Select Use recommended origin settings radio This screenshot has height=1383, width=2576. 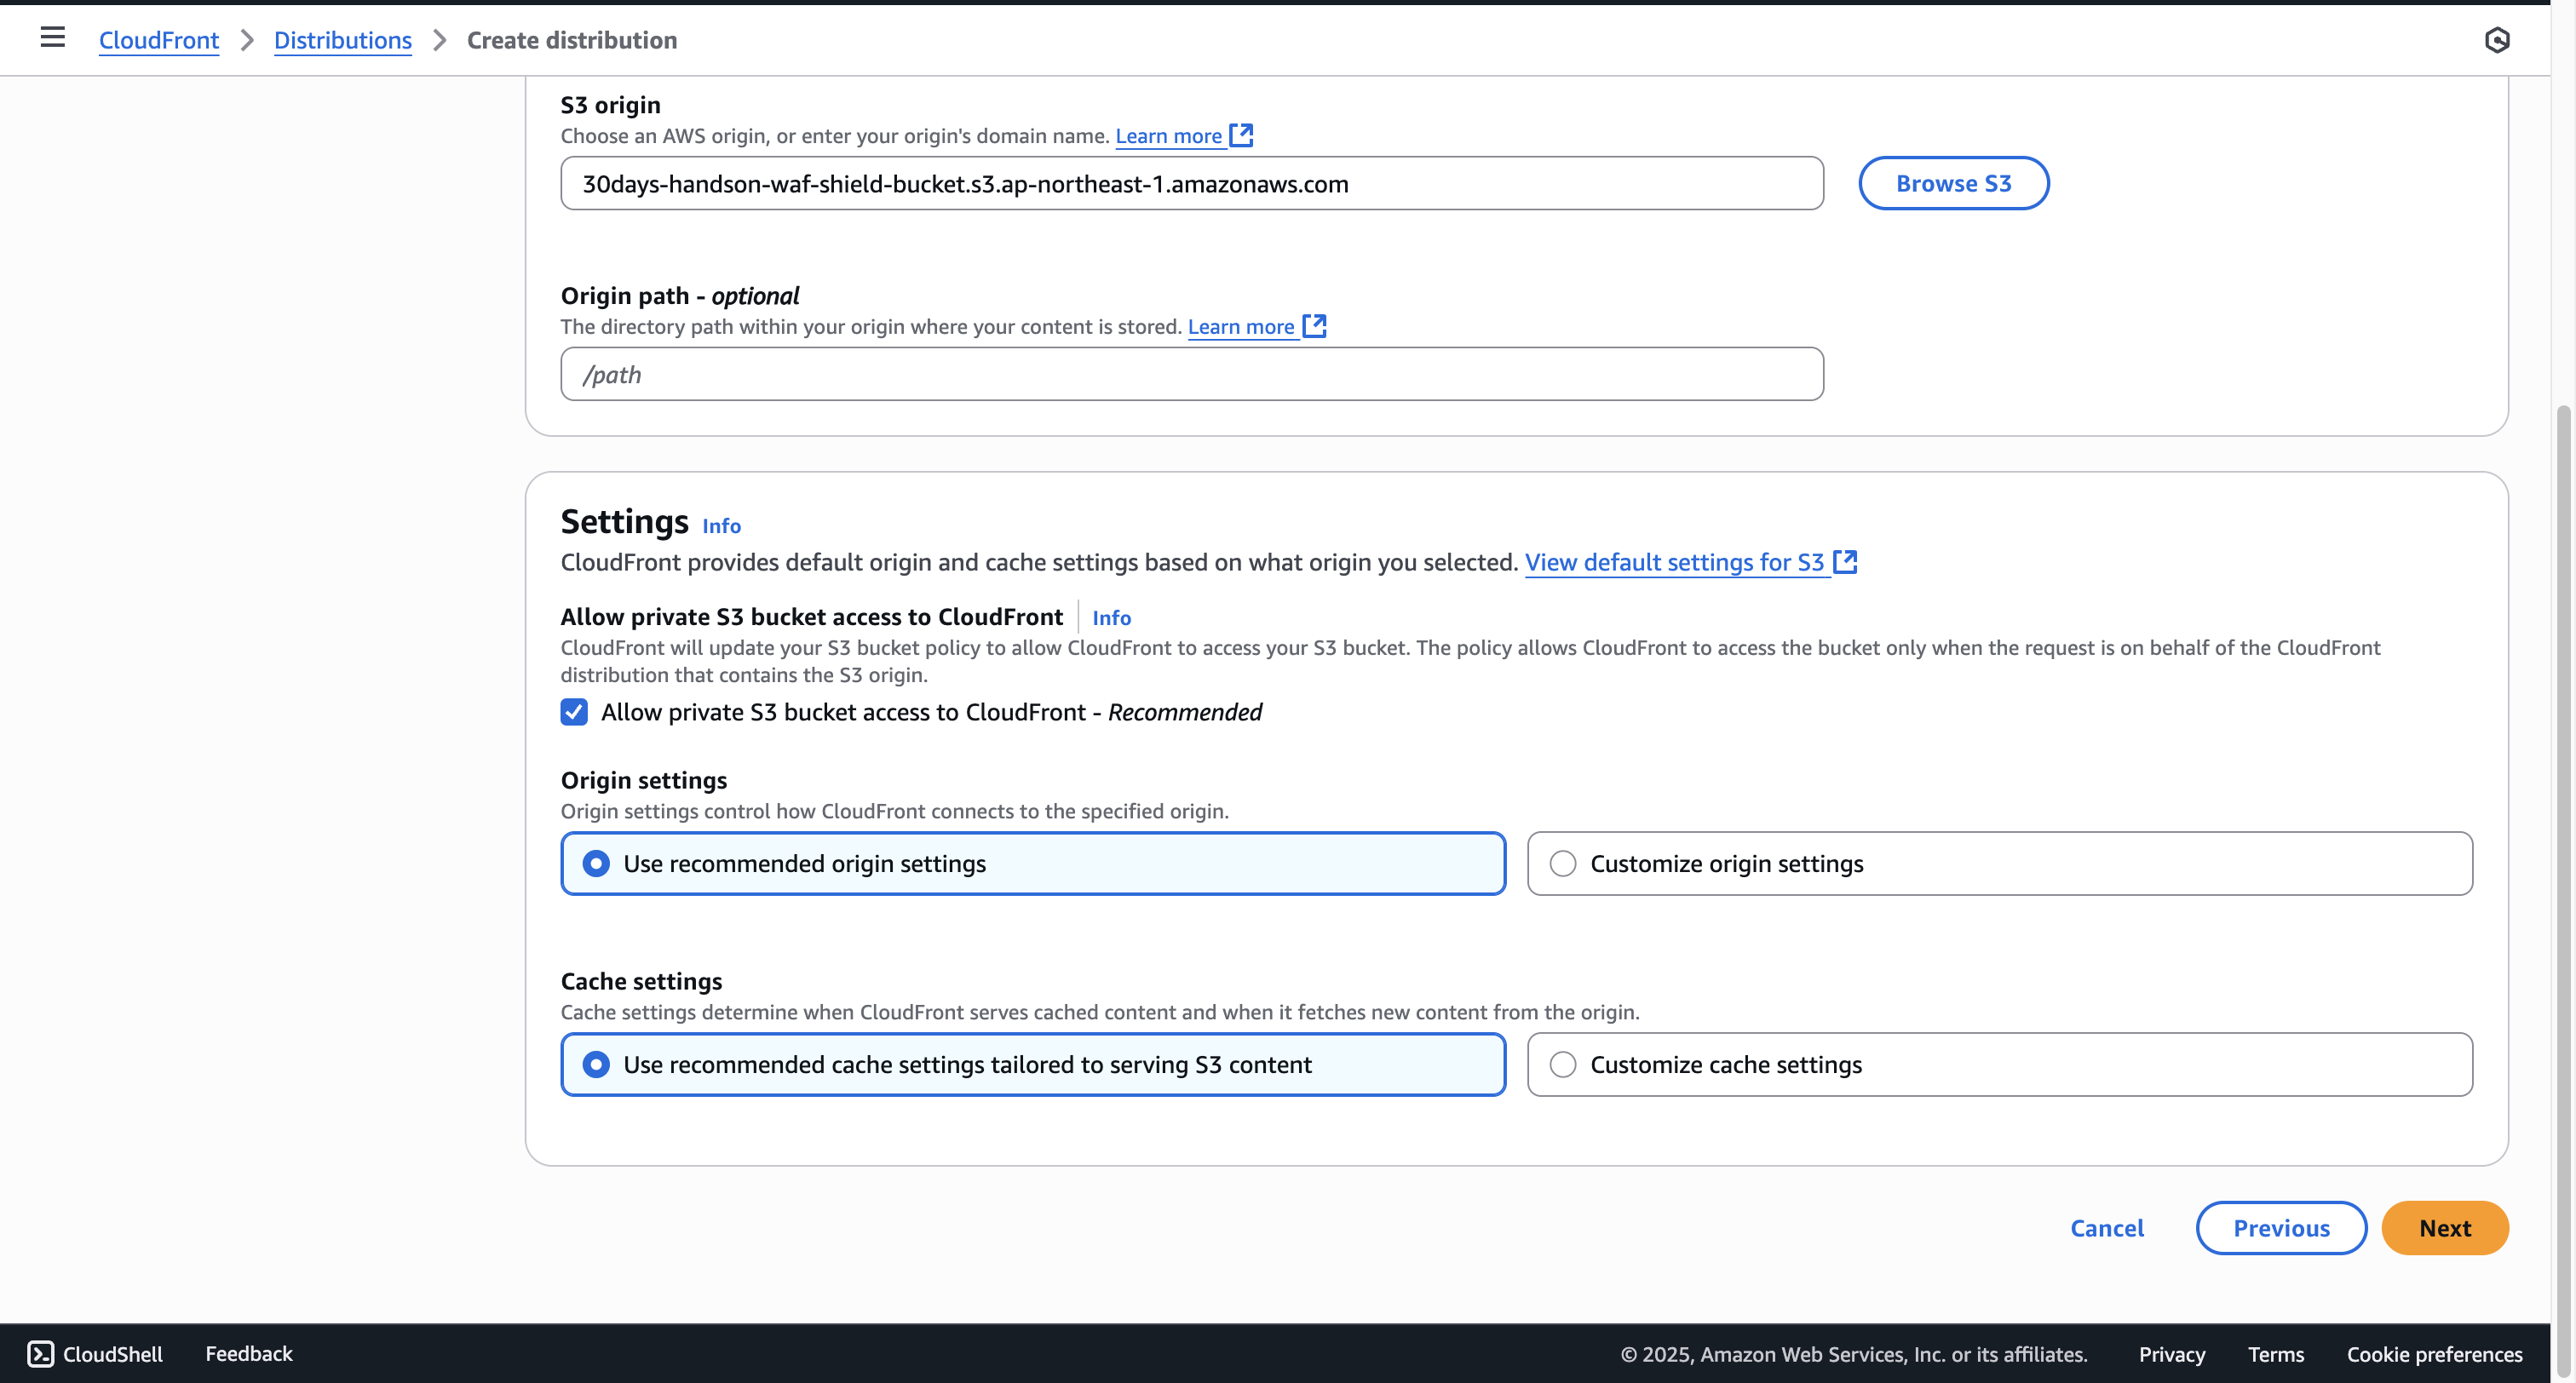pyautogui.click(x=596, y=863)
